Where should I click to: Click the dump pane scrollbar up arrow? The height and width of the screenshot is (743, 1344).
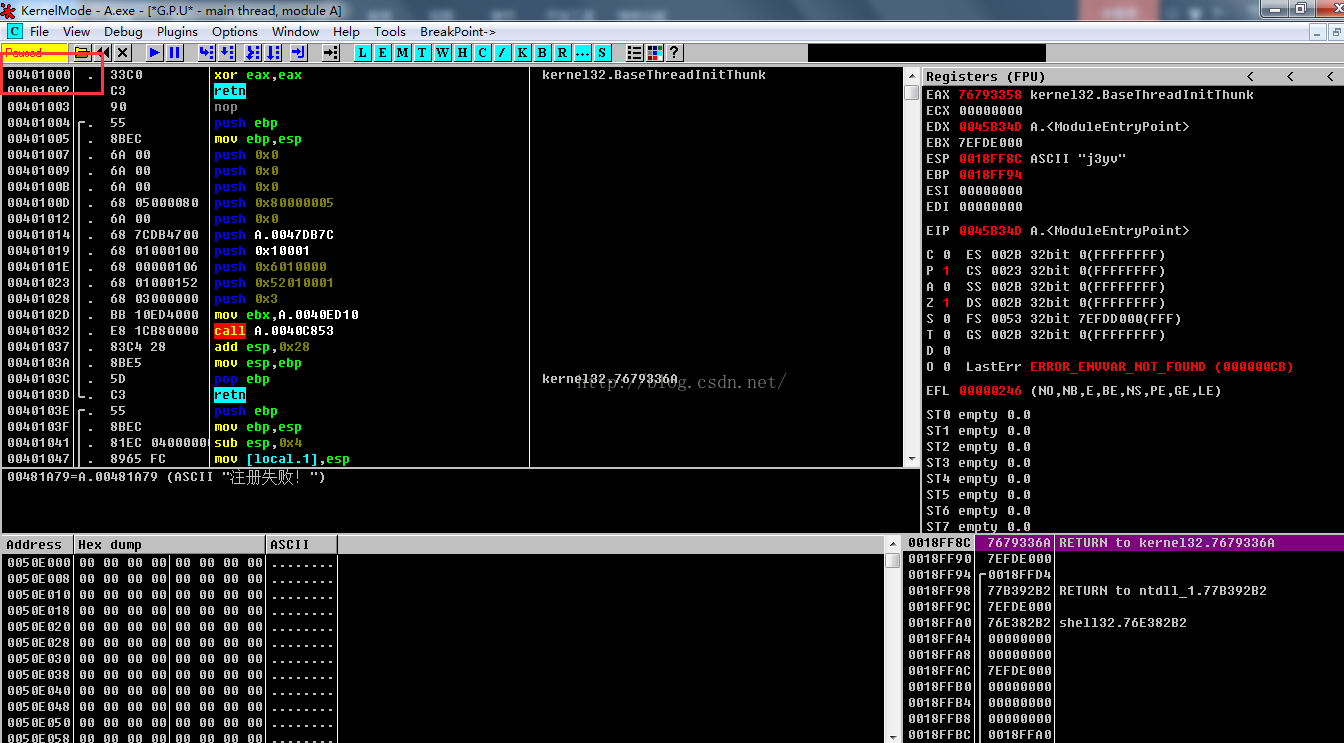[x=892, y=544]
